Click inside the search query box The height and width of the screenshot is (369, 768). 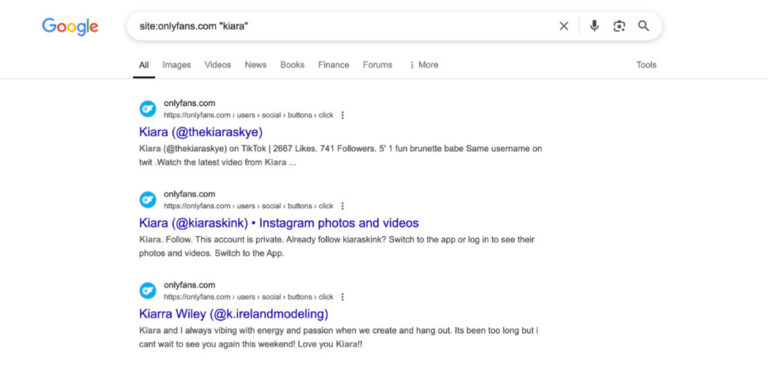click(343, 26)
